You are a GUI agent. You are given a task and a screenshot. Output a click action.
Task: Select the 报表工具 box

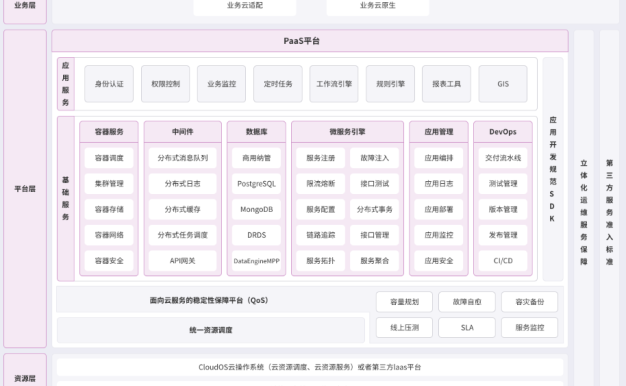(x=446, y=84)
